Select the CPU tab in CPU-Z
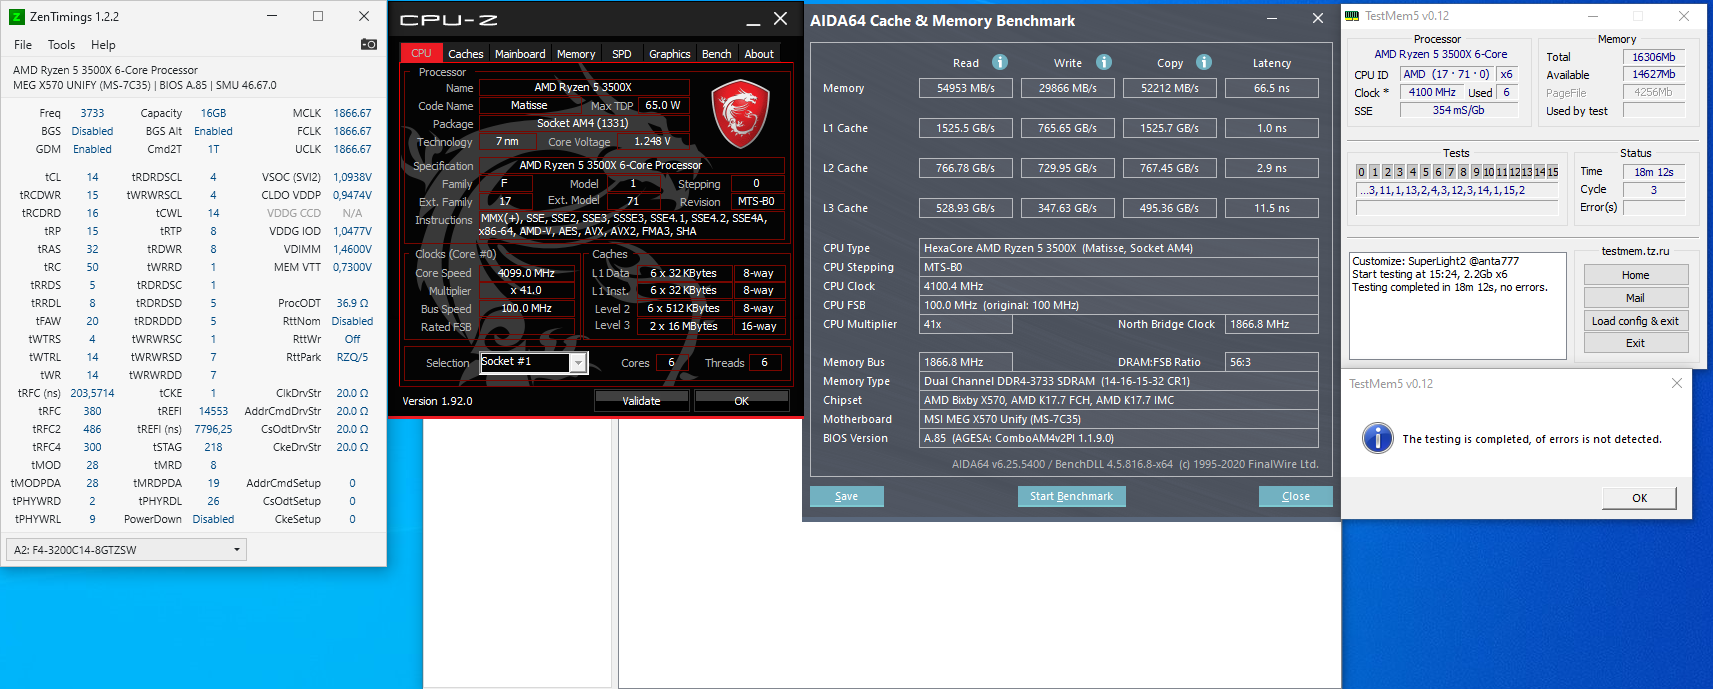The image size is (1713, 689). 421,54
